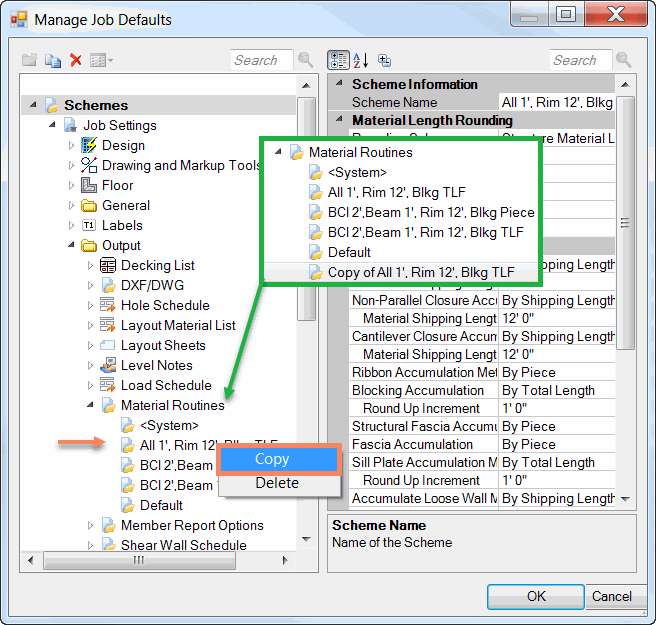
Task: Select the <System> scheme in the tree
Action: pyautogui.click(x=169, y=425)
